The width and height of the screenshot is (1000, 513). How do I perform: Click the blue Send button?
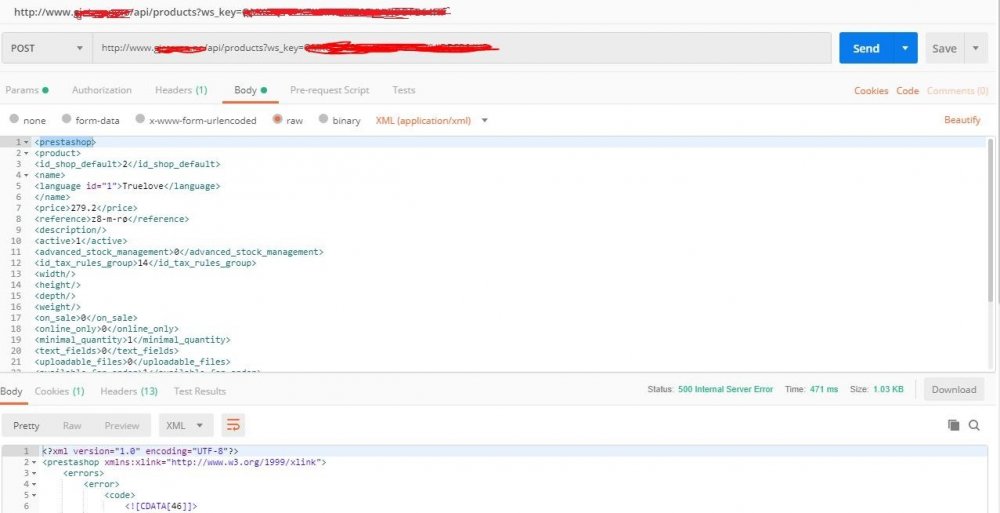coord(865,48)
